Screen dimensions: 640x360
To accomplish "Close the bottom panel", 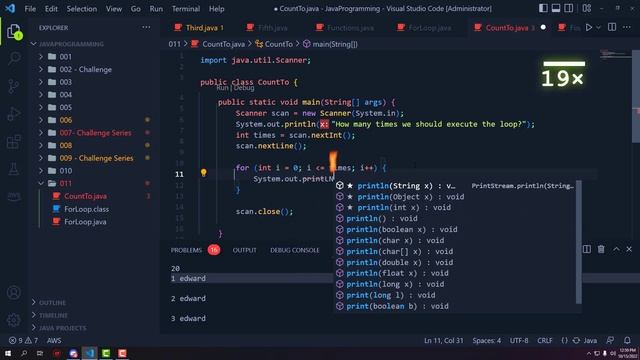I will pyautogui.click(x=629, y=249).
